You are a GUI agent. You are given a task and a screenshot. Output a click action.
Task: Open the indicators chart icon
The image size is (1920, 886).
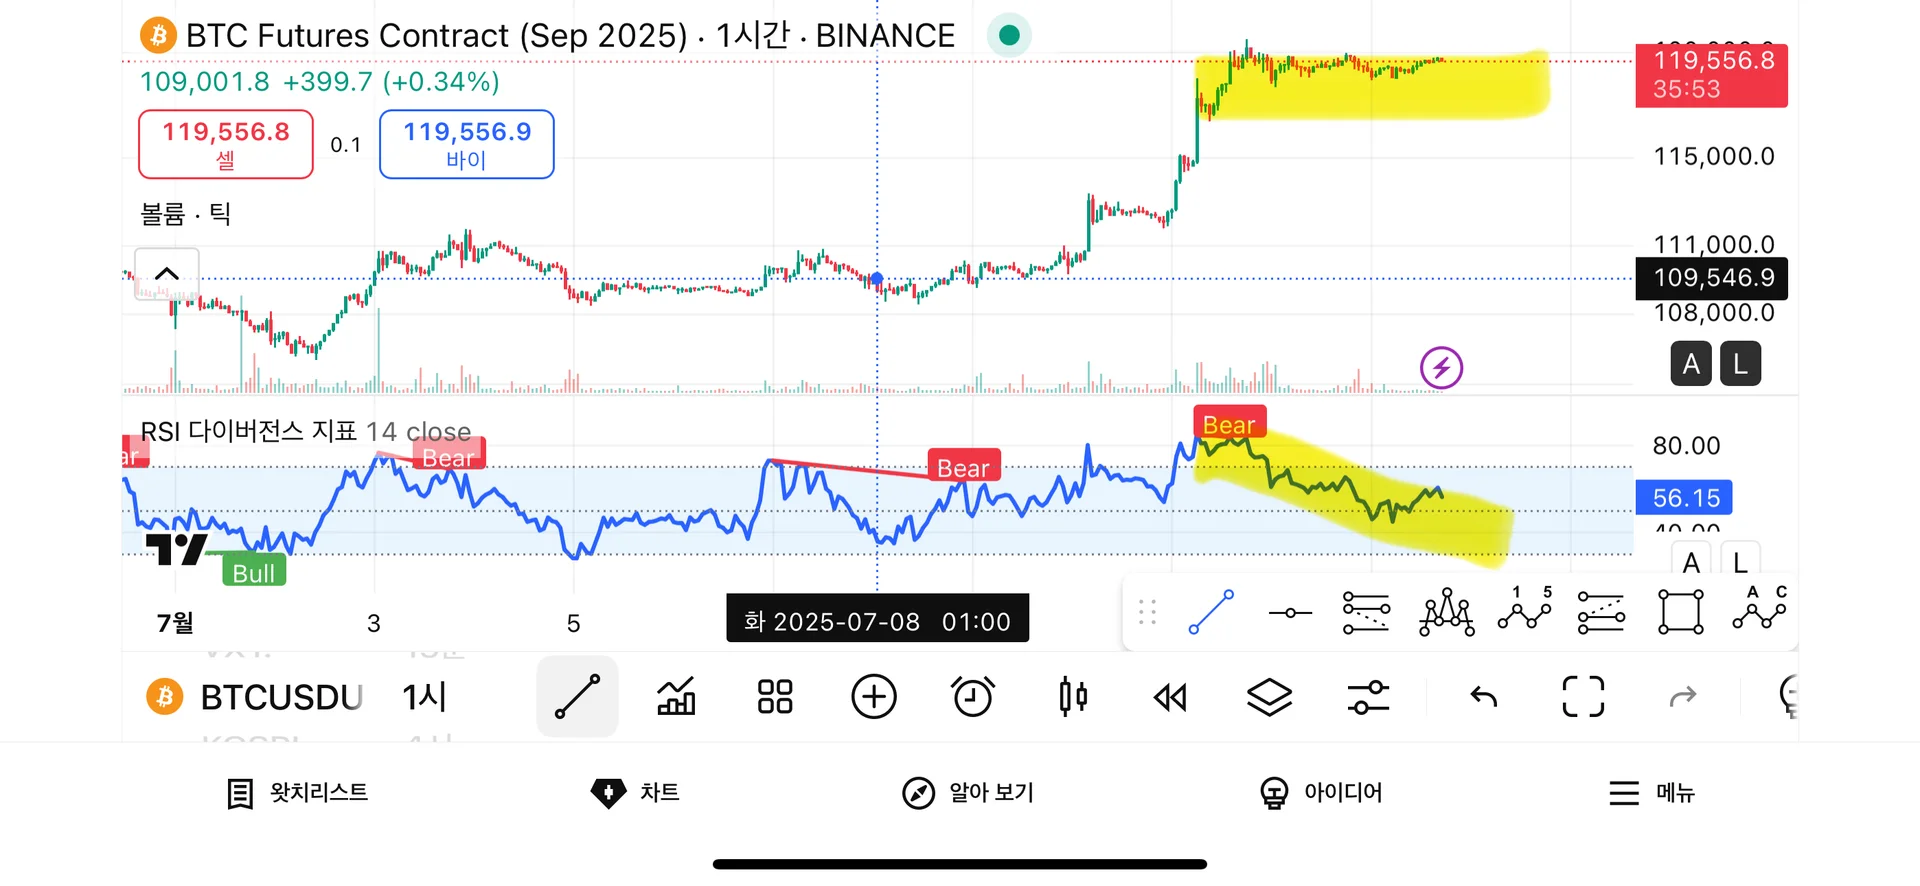click(676, 697)
